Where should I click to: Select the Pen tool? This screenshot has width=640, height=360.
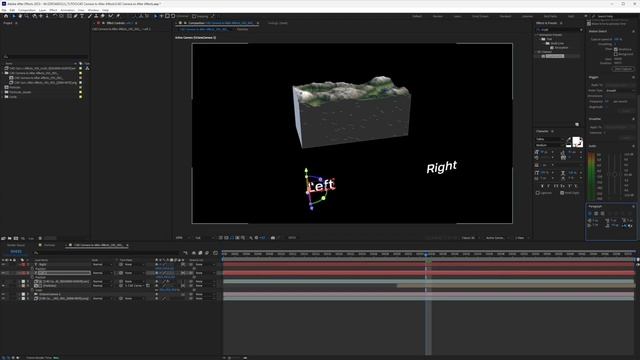click(75, 16)
